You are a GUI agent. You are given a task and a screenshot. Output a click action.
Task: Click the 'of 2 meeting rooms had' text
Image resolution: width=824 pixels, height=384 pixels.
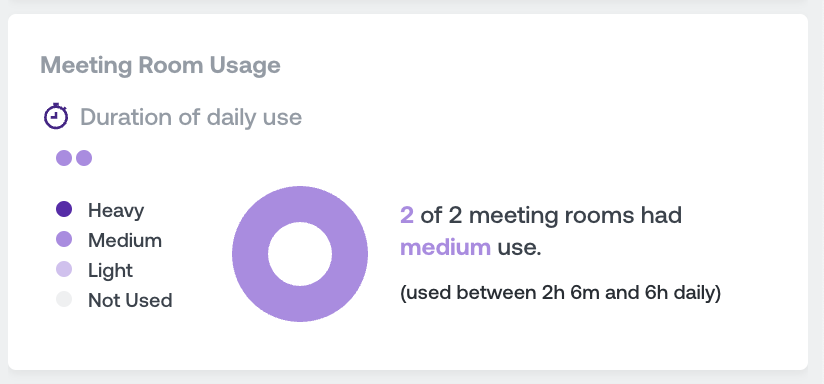pyautogui.click(x=551, y=215)
